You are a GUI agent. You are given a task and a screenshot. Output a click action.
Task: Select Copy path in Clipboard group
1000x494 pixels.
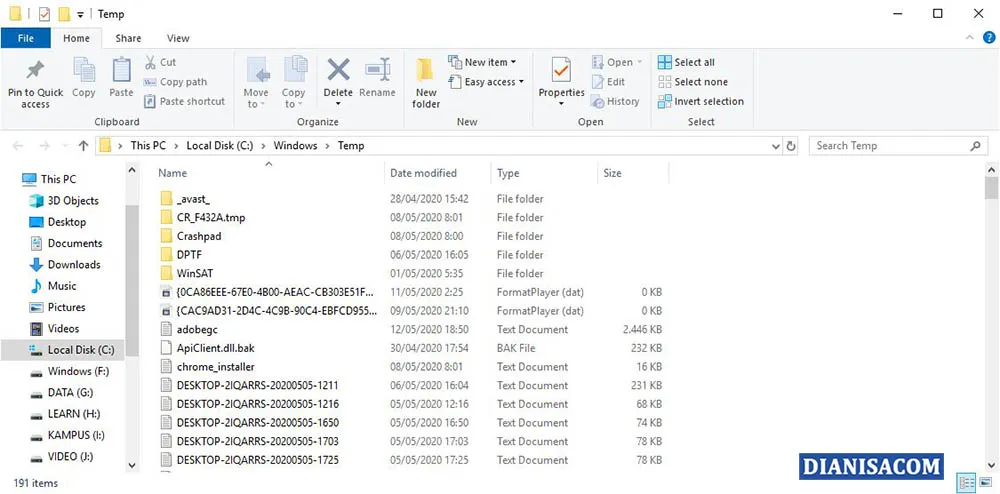pos(175,82)
